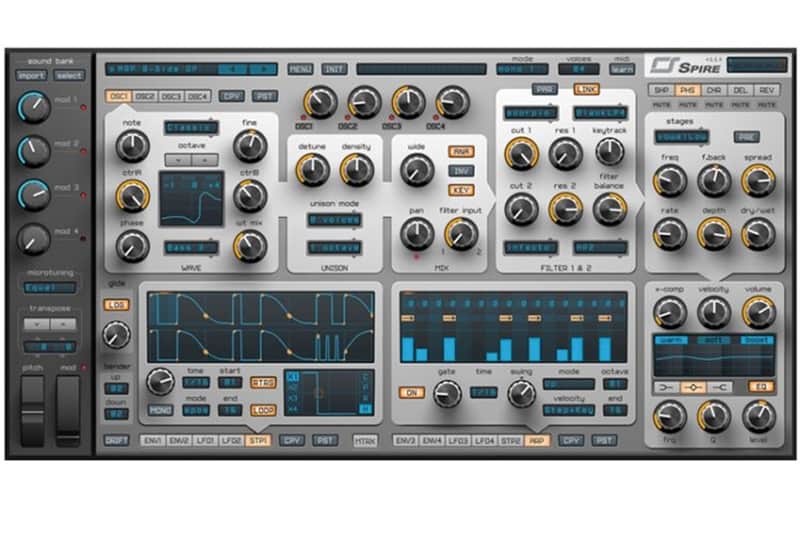Click the sound bank import button

click(x=31, y=75)
